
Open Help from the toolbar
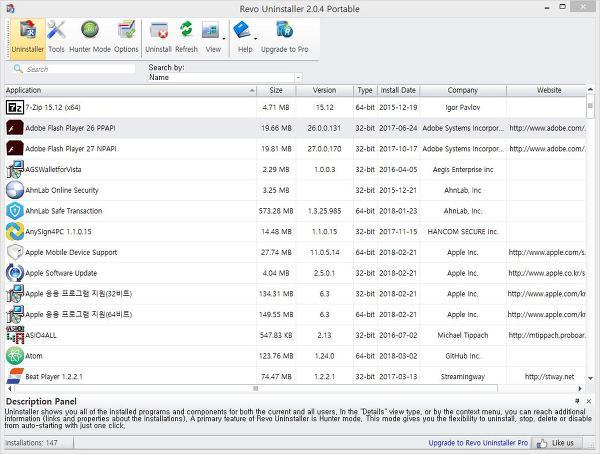[244, 38]
